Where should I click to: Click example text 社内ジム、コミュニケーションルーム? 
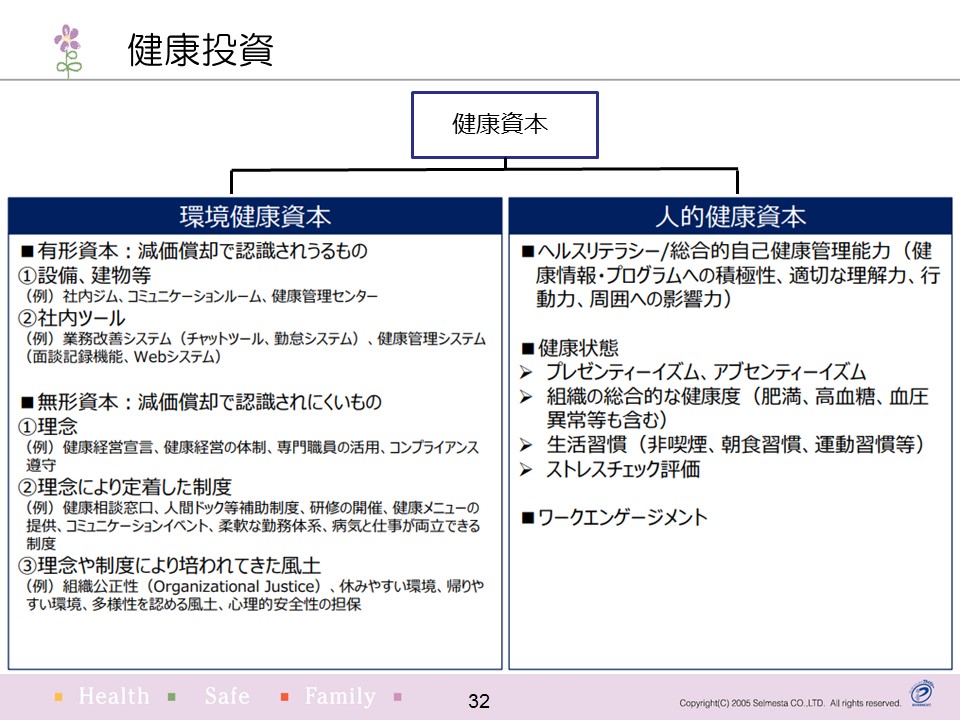(163, 296)
